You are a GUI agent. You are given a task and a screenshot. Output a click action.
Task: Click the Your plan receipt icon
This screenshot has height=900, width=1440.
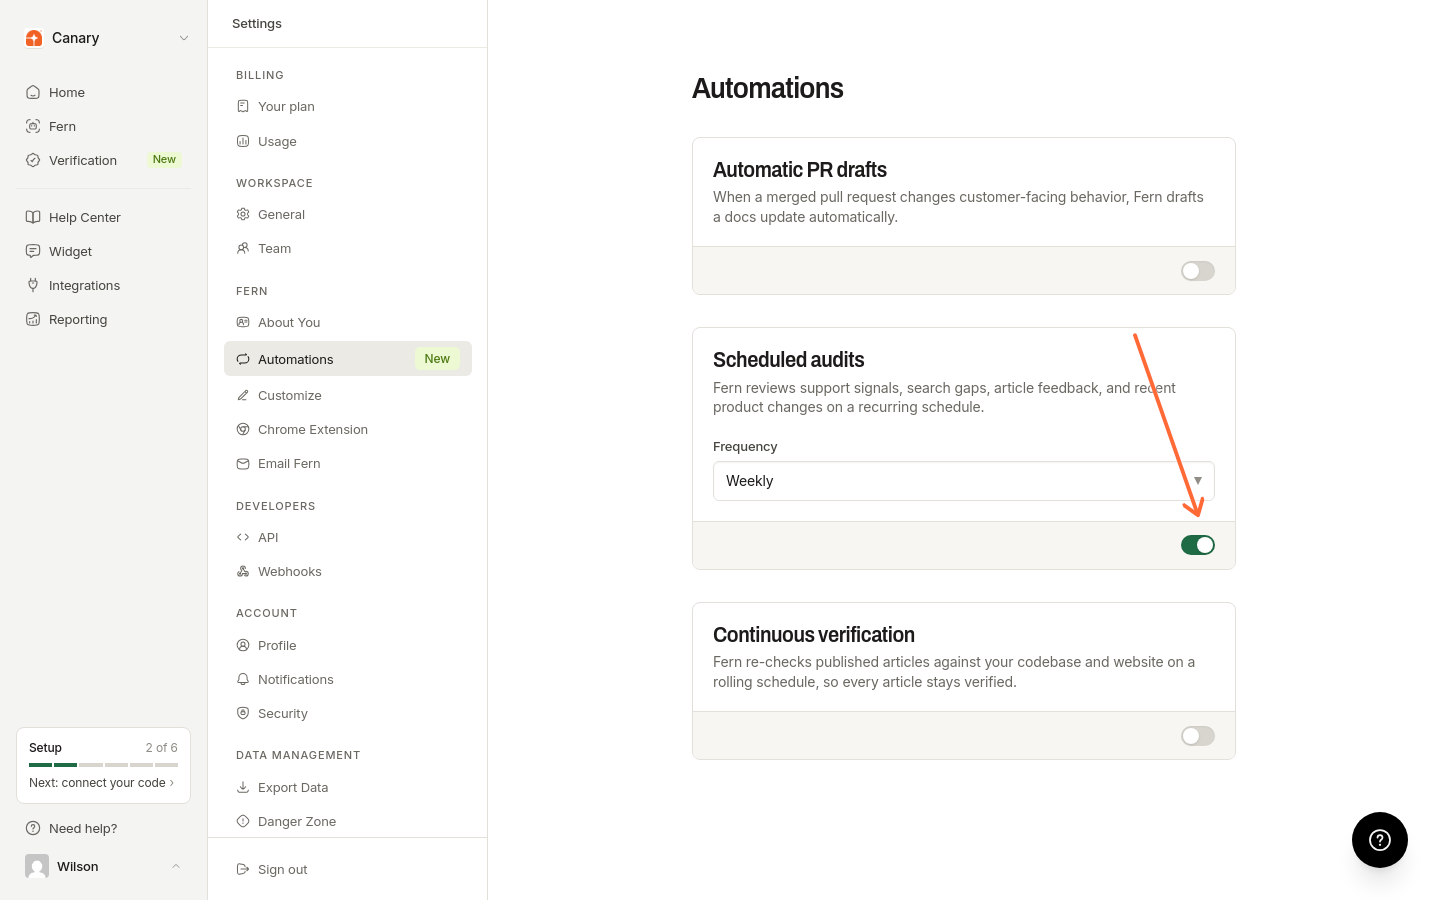tap(243, 106)
